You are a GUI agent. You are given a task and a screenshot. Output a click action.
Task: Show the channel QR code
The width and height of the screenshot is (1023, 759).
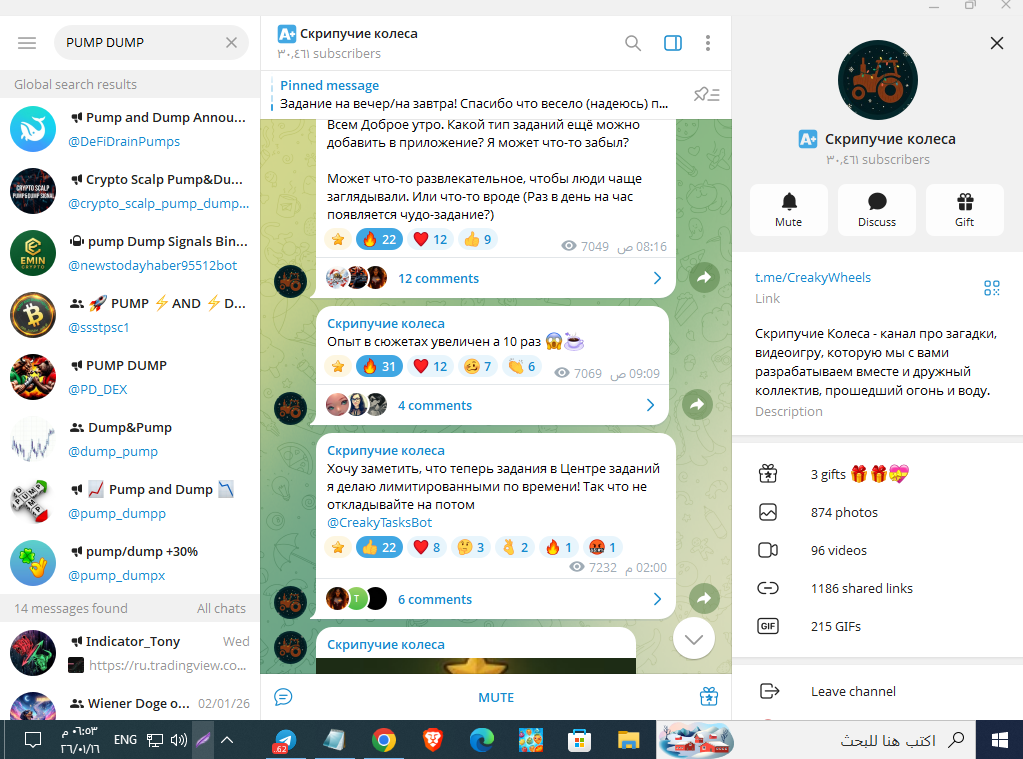pos(992,288)
